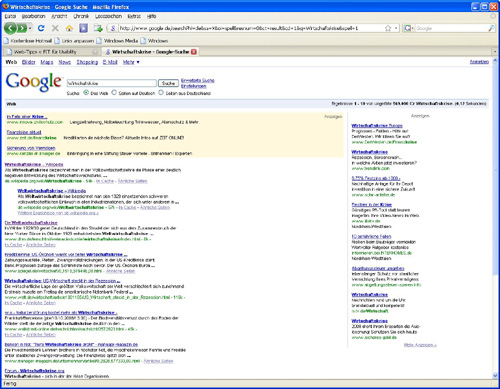Viewport: 500px width, 389px height.
Task: Open the Bearbeiten menu
Action: click(33, 16)
